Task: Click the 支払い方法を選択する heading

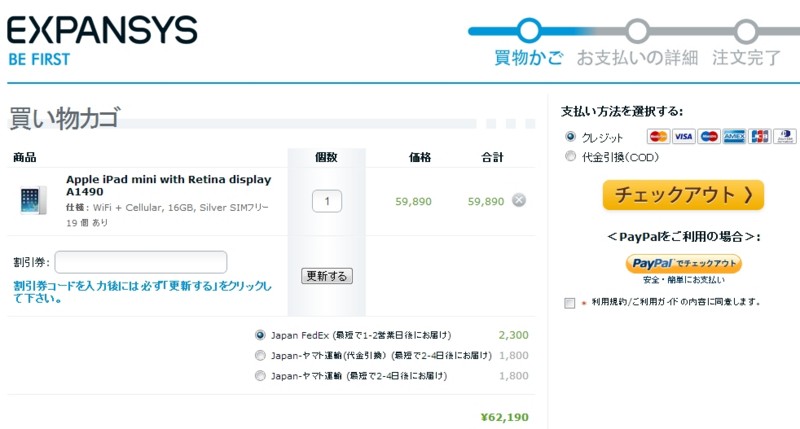Action: [x=622, y=111]
